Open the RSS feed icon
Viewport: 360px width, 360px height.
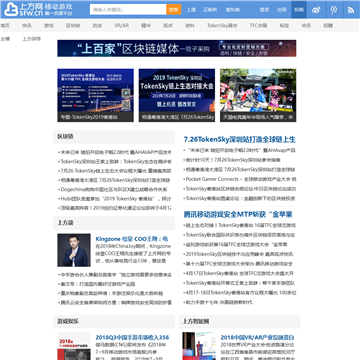coord(351,10)
